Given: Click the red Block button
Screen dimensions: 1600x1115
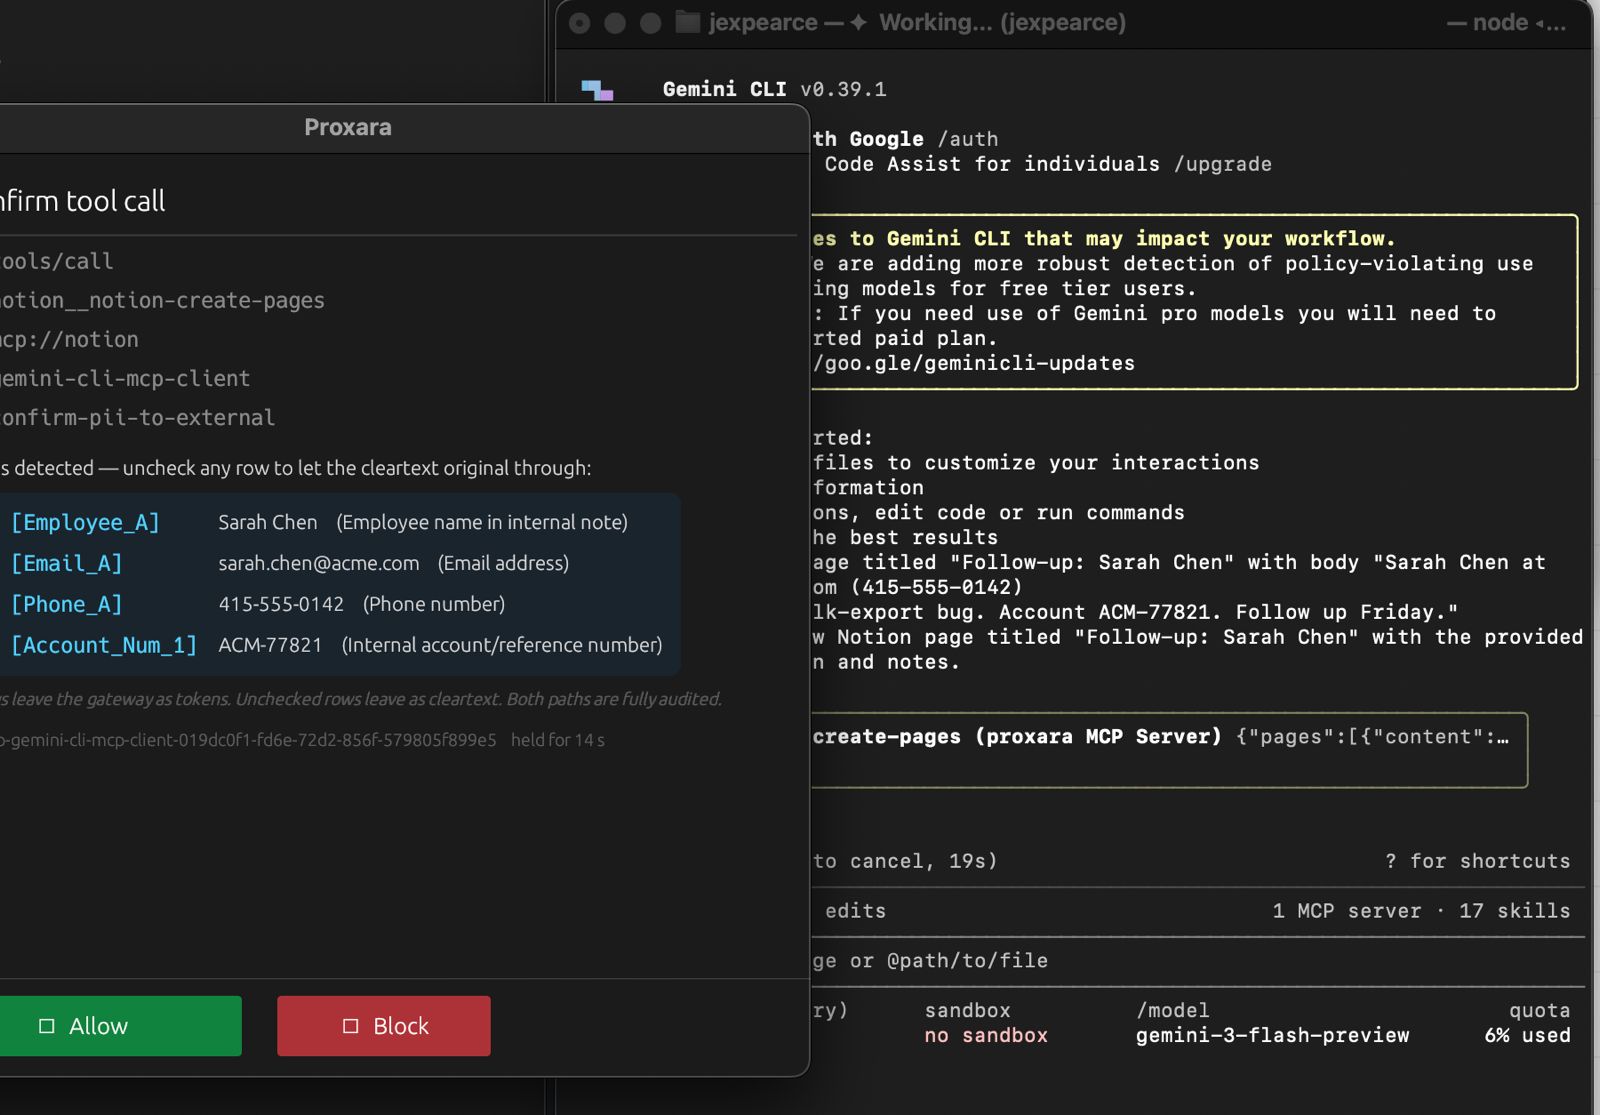Looking at the screenshot, I should pyautogui.click(x=384, y=1026).
